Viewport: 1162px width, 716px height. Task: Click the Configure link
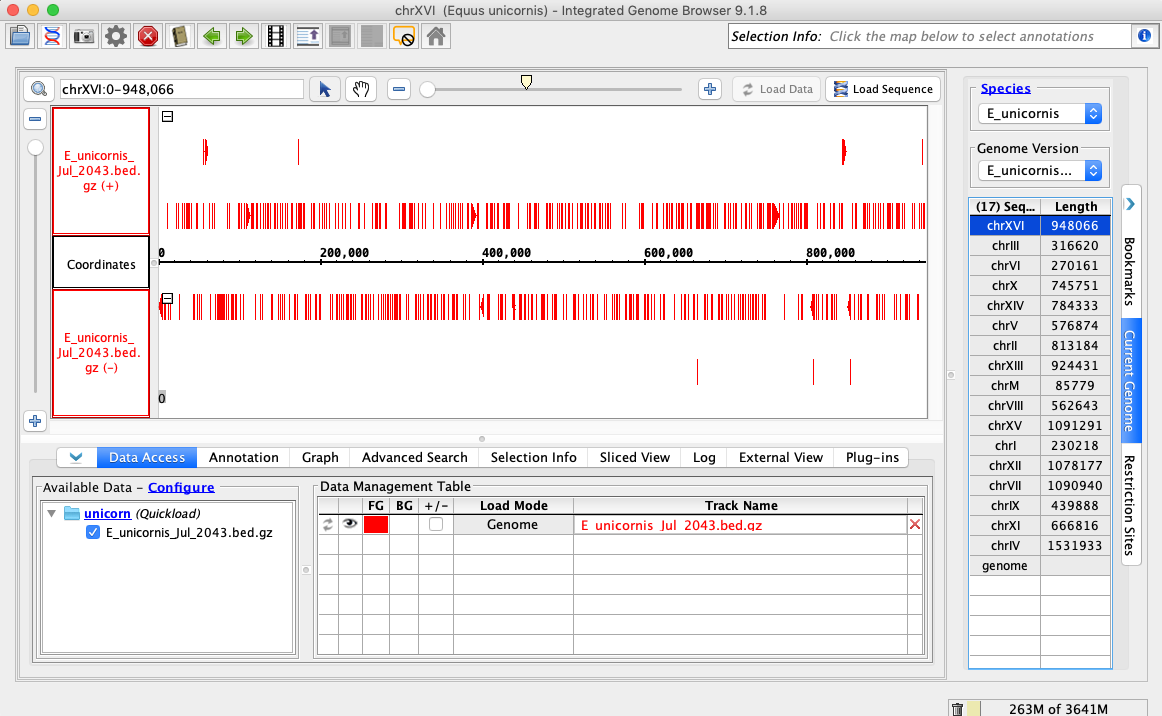pyautogui.click(x=181, y=487)
